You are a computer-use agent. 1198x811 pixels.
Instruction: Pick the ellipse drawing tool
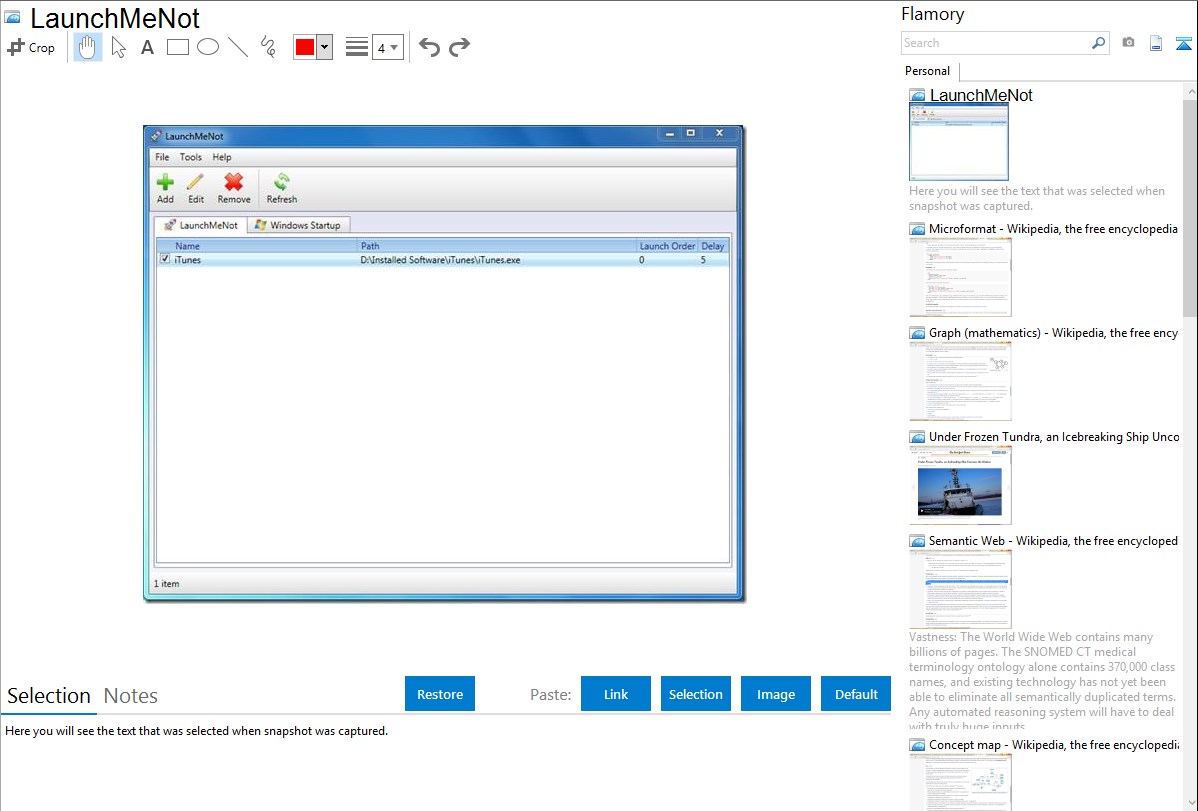pos(208,47)
